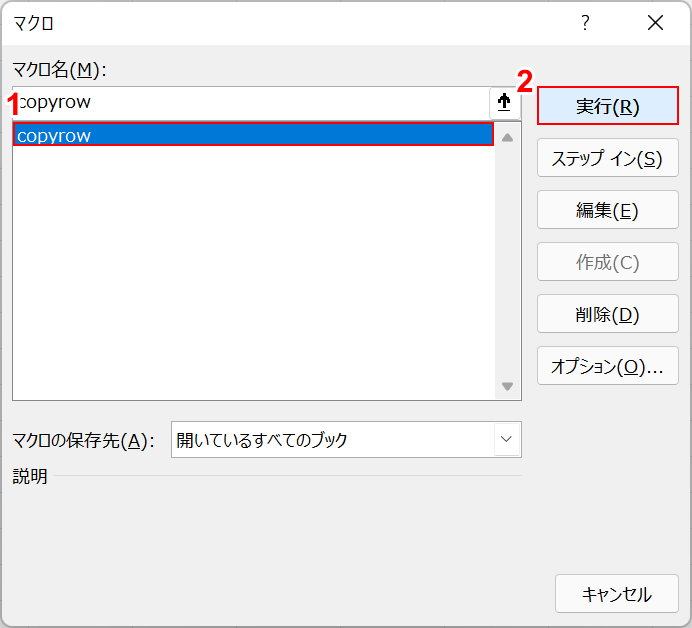Screen dimensions: 692x628
Task: Click the empty area in macro list
Action: coord(253,270)
